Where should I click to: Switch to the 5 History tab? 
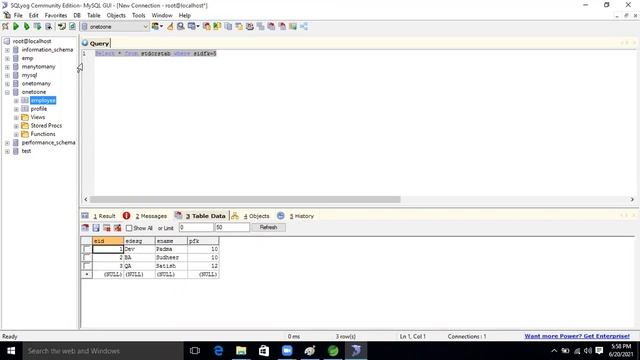(302, 216)
